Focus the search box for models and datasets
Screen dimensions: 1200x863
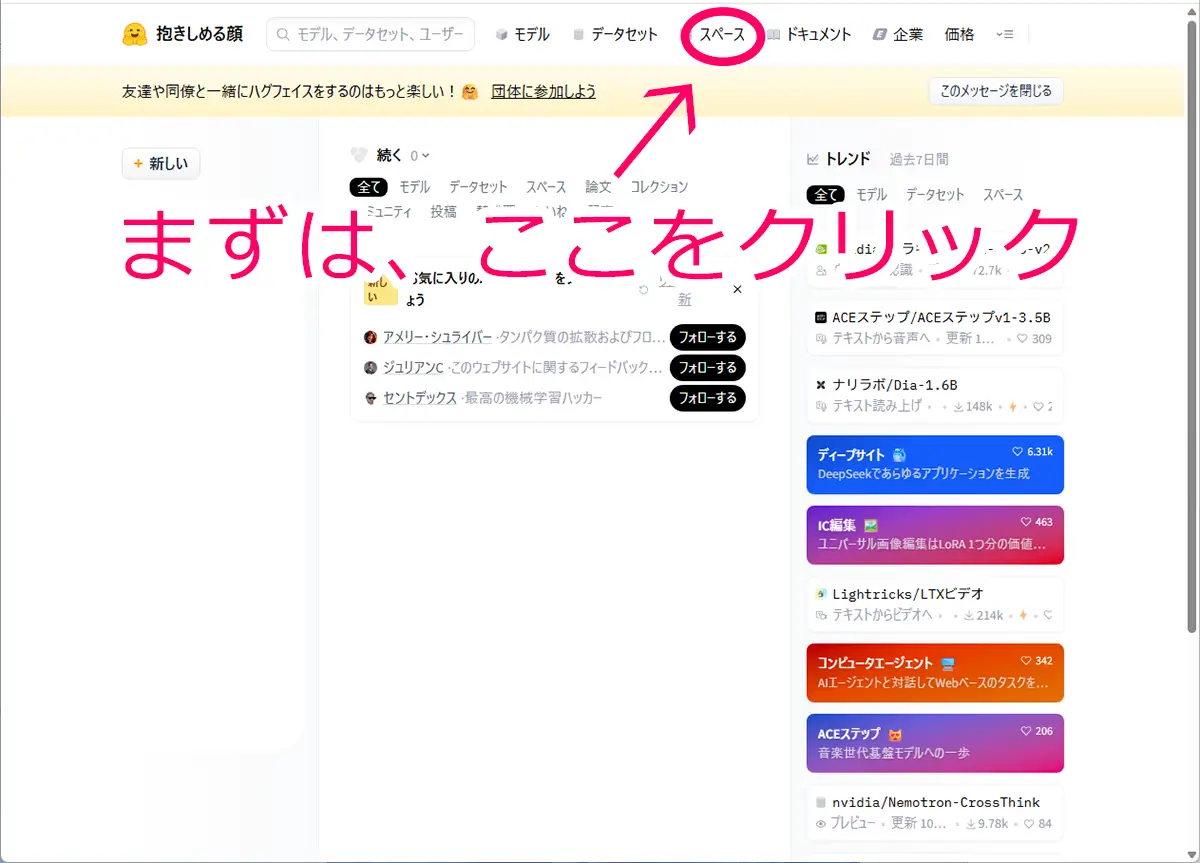pos(370,34)
